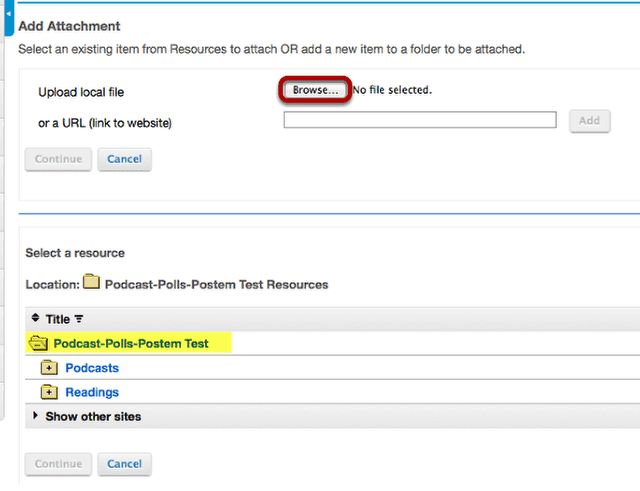This screenshot has height=491, width=640.
Task: Toggle the sort arrows beside Title
Action: click(x=36, y=318)
